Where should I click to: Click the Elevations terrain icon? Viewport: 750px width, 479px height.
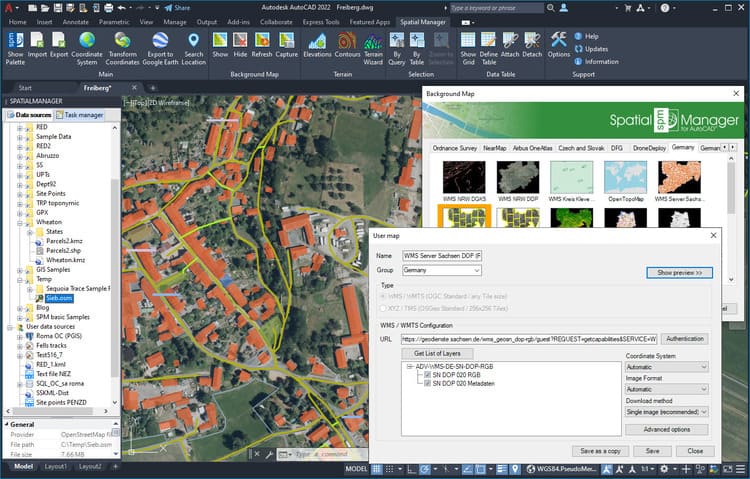point(318,46)
